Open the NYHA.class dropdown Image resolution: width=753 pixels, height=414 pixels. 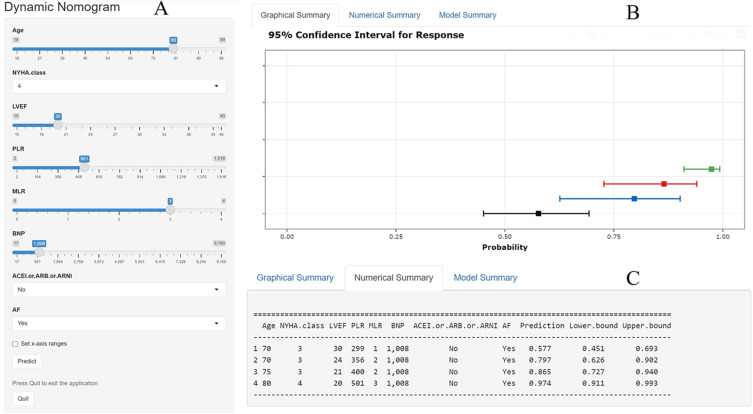119,87
